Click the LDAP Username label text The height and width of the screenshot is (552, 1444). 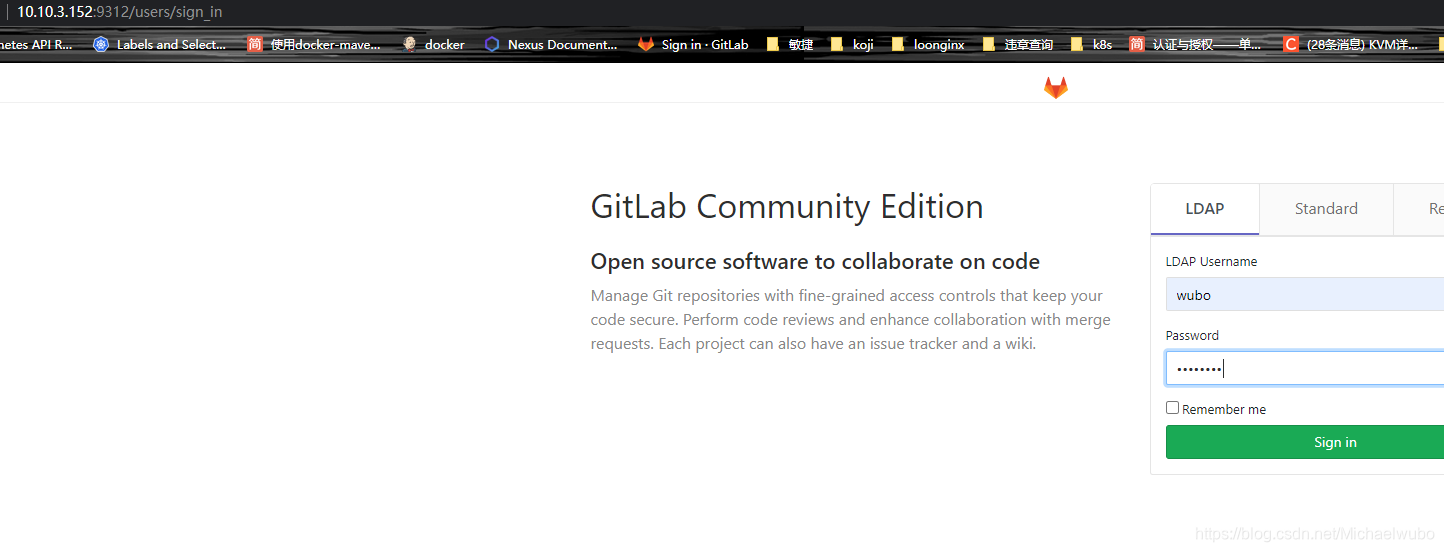[1211, 262]
